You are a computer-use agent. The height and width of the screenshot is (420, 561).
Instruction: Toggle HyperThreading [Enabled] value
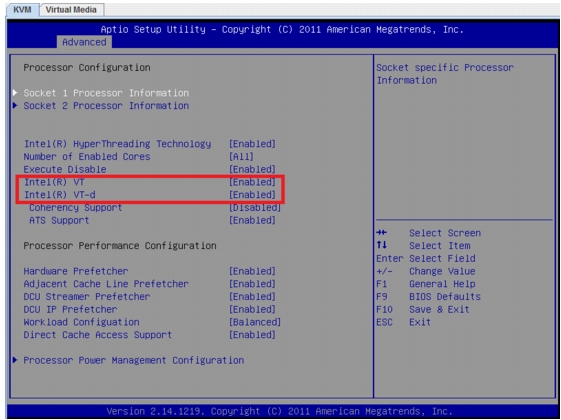pos(252,144)
